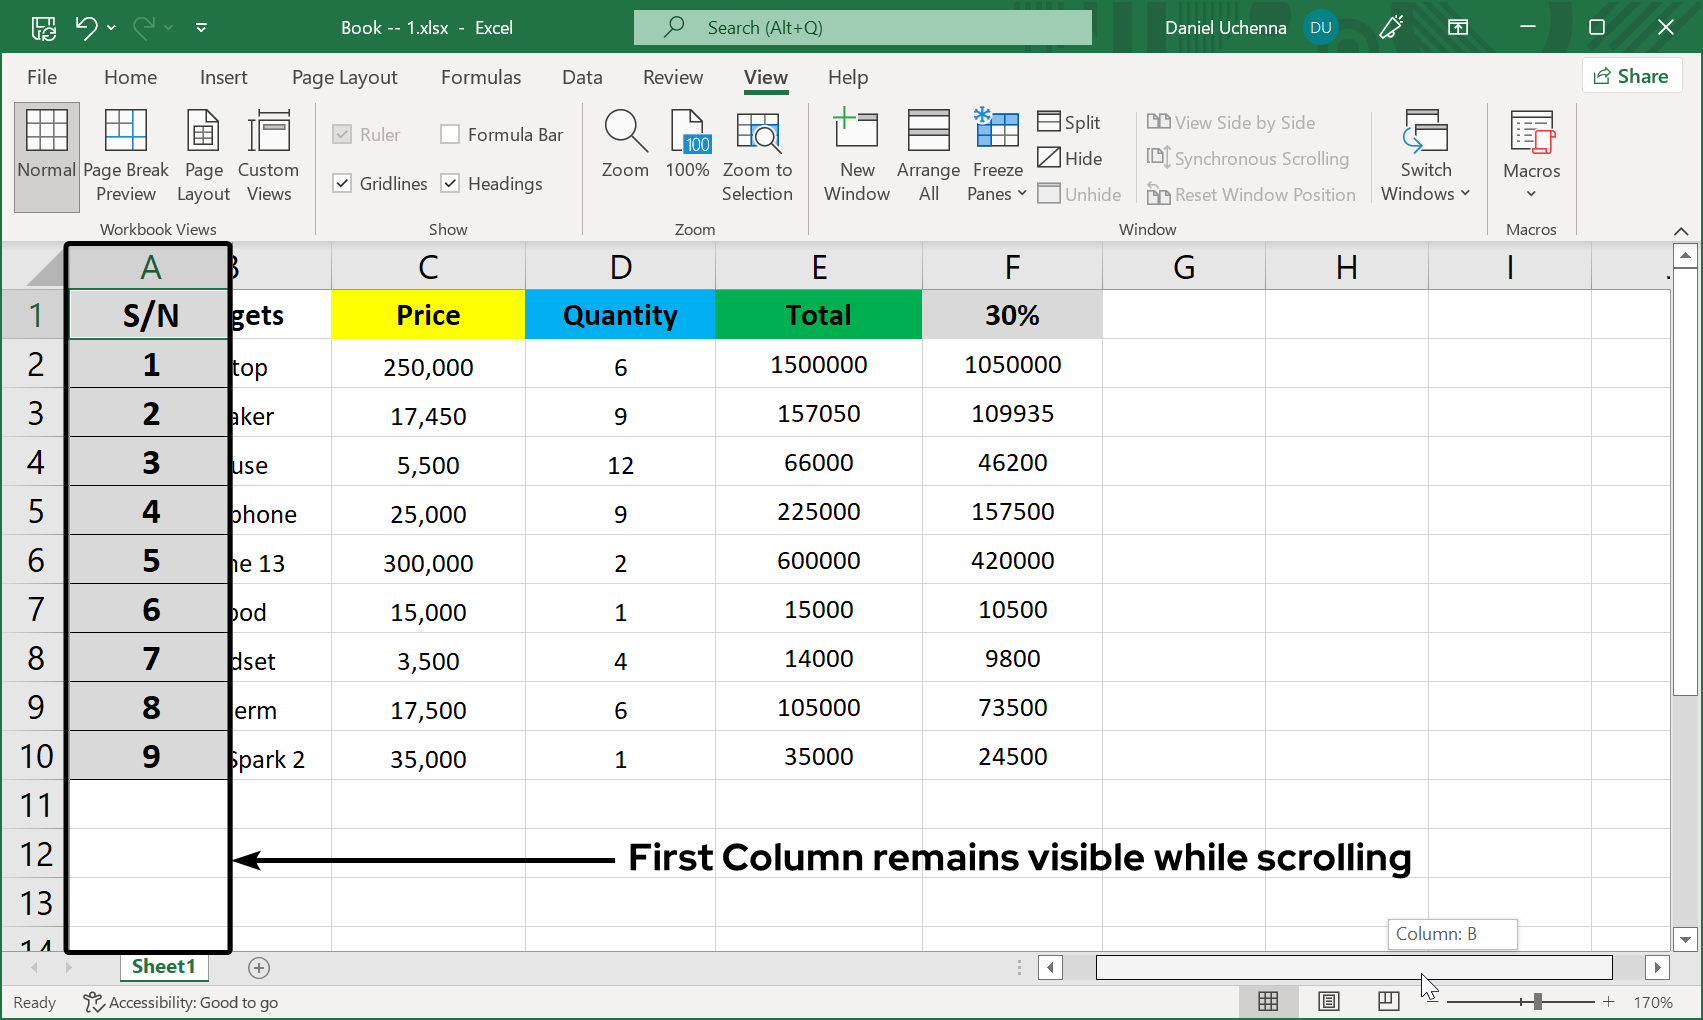Screen dimensions: 1703x1020
Task: Expand the Macros dropdown
Action: coord(1531,193)
